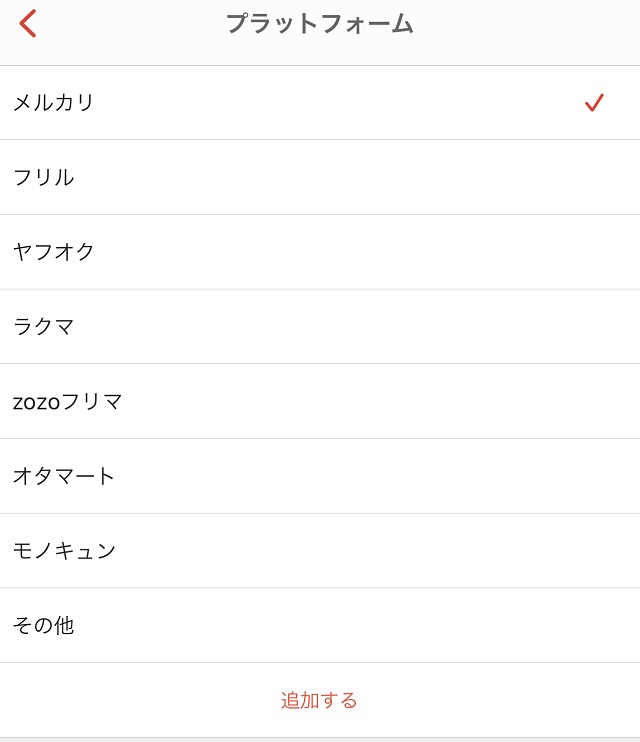Choose フリル from the platform list
640x742 pixels.
[320, 177]
